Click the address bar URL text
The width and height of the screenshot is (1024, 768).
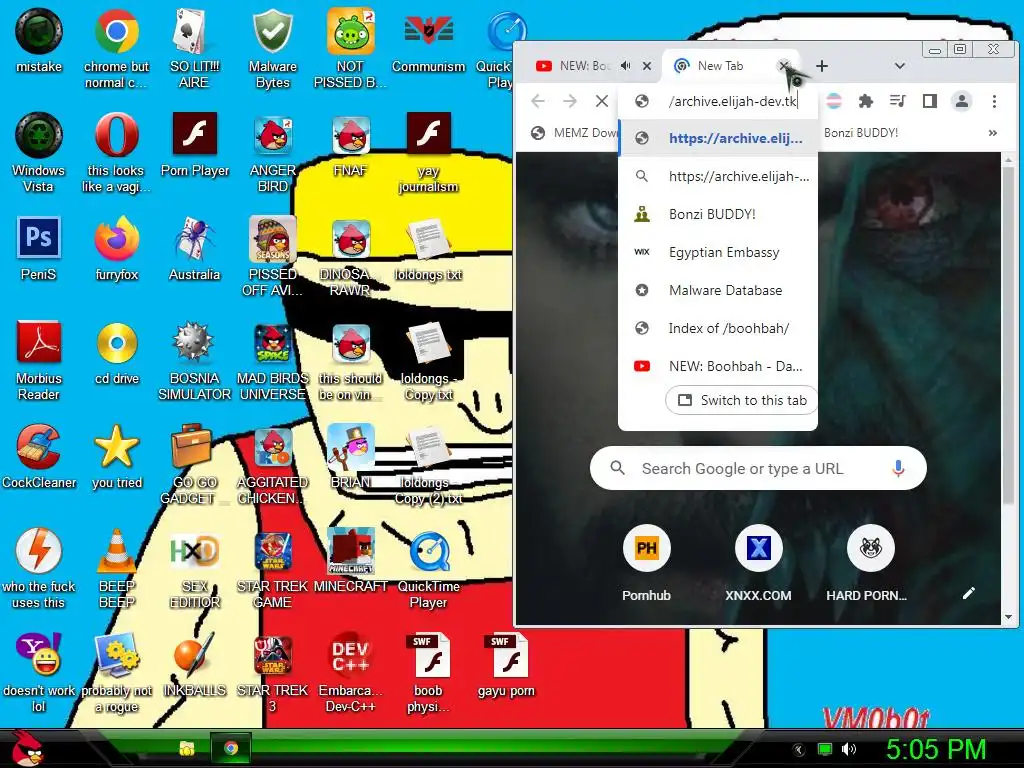(x=733, y=101)
